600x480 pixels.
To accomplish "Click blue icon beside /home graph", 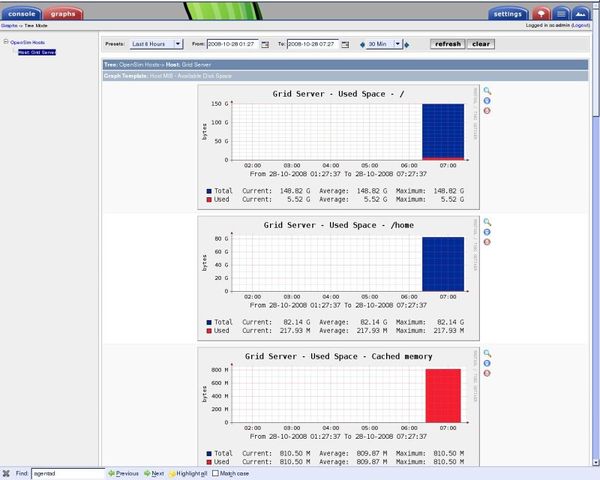I will (486, 232).
